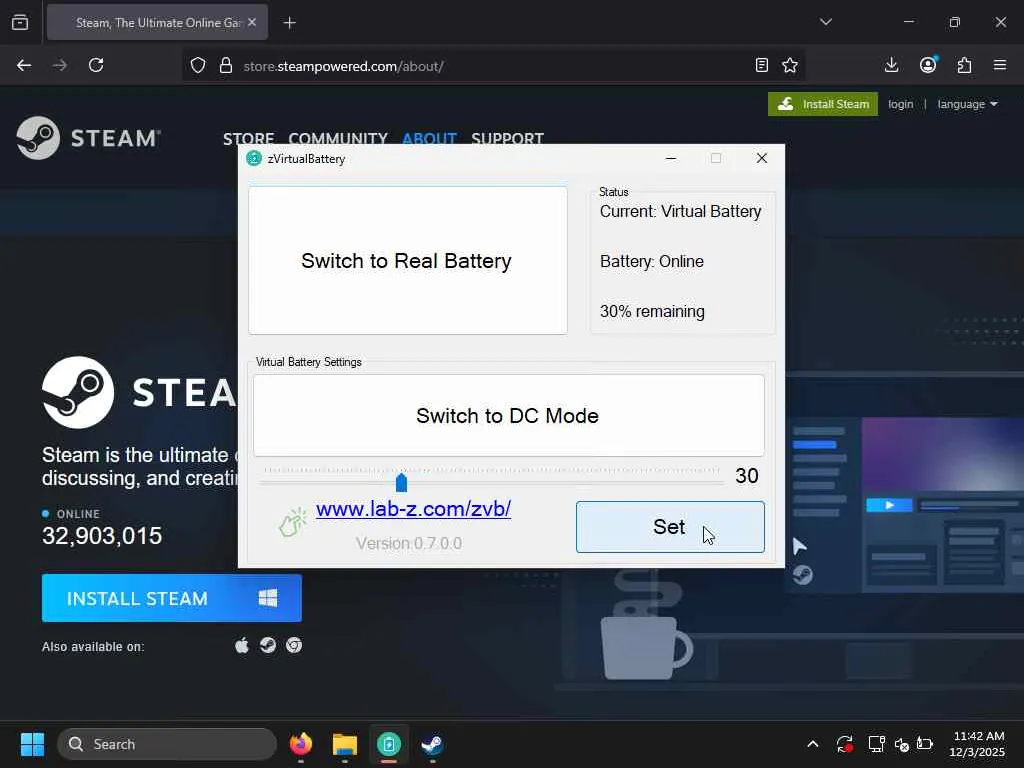The height and width of the screenshot is (768, 1024).
Task: Click the battery tray icon
Action: (x=925, y=744)
